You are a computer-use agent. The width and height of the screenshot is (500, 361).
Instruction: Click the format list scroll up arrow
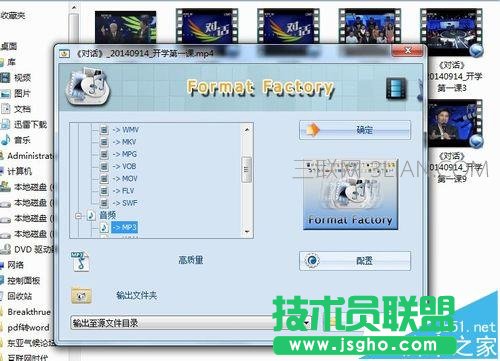pyautogui.click(x=247, y=129)
